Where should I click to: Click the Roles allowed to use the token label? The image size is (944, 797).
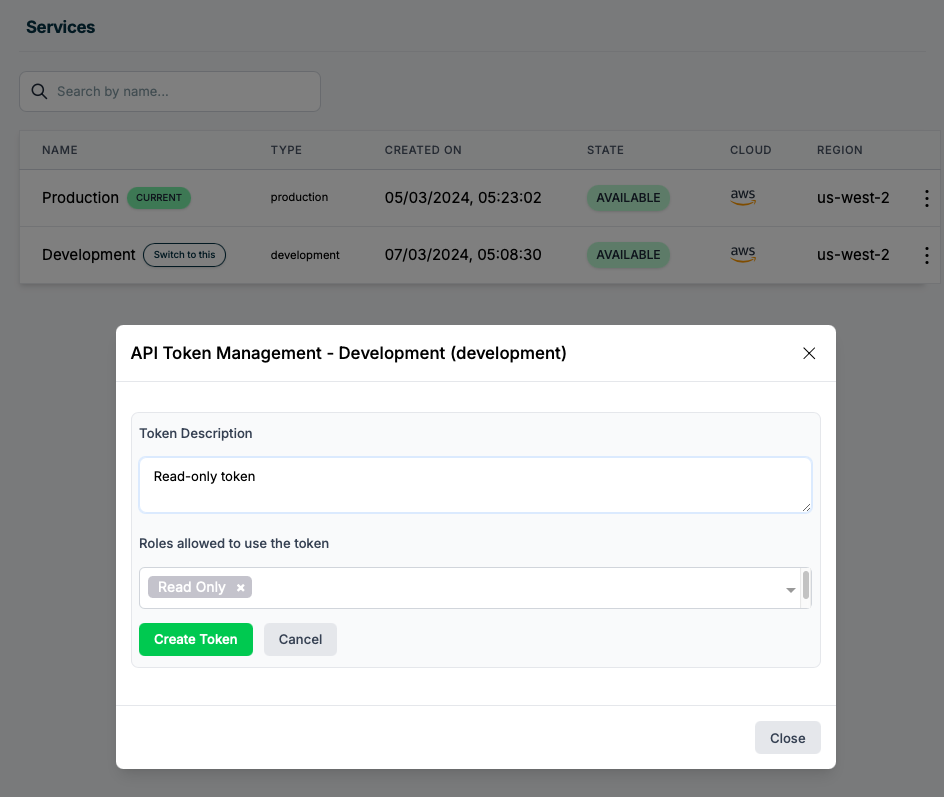pyautogui.click(x=234, y=544)
